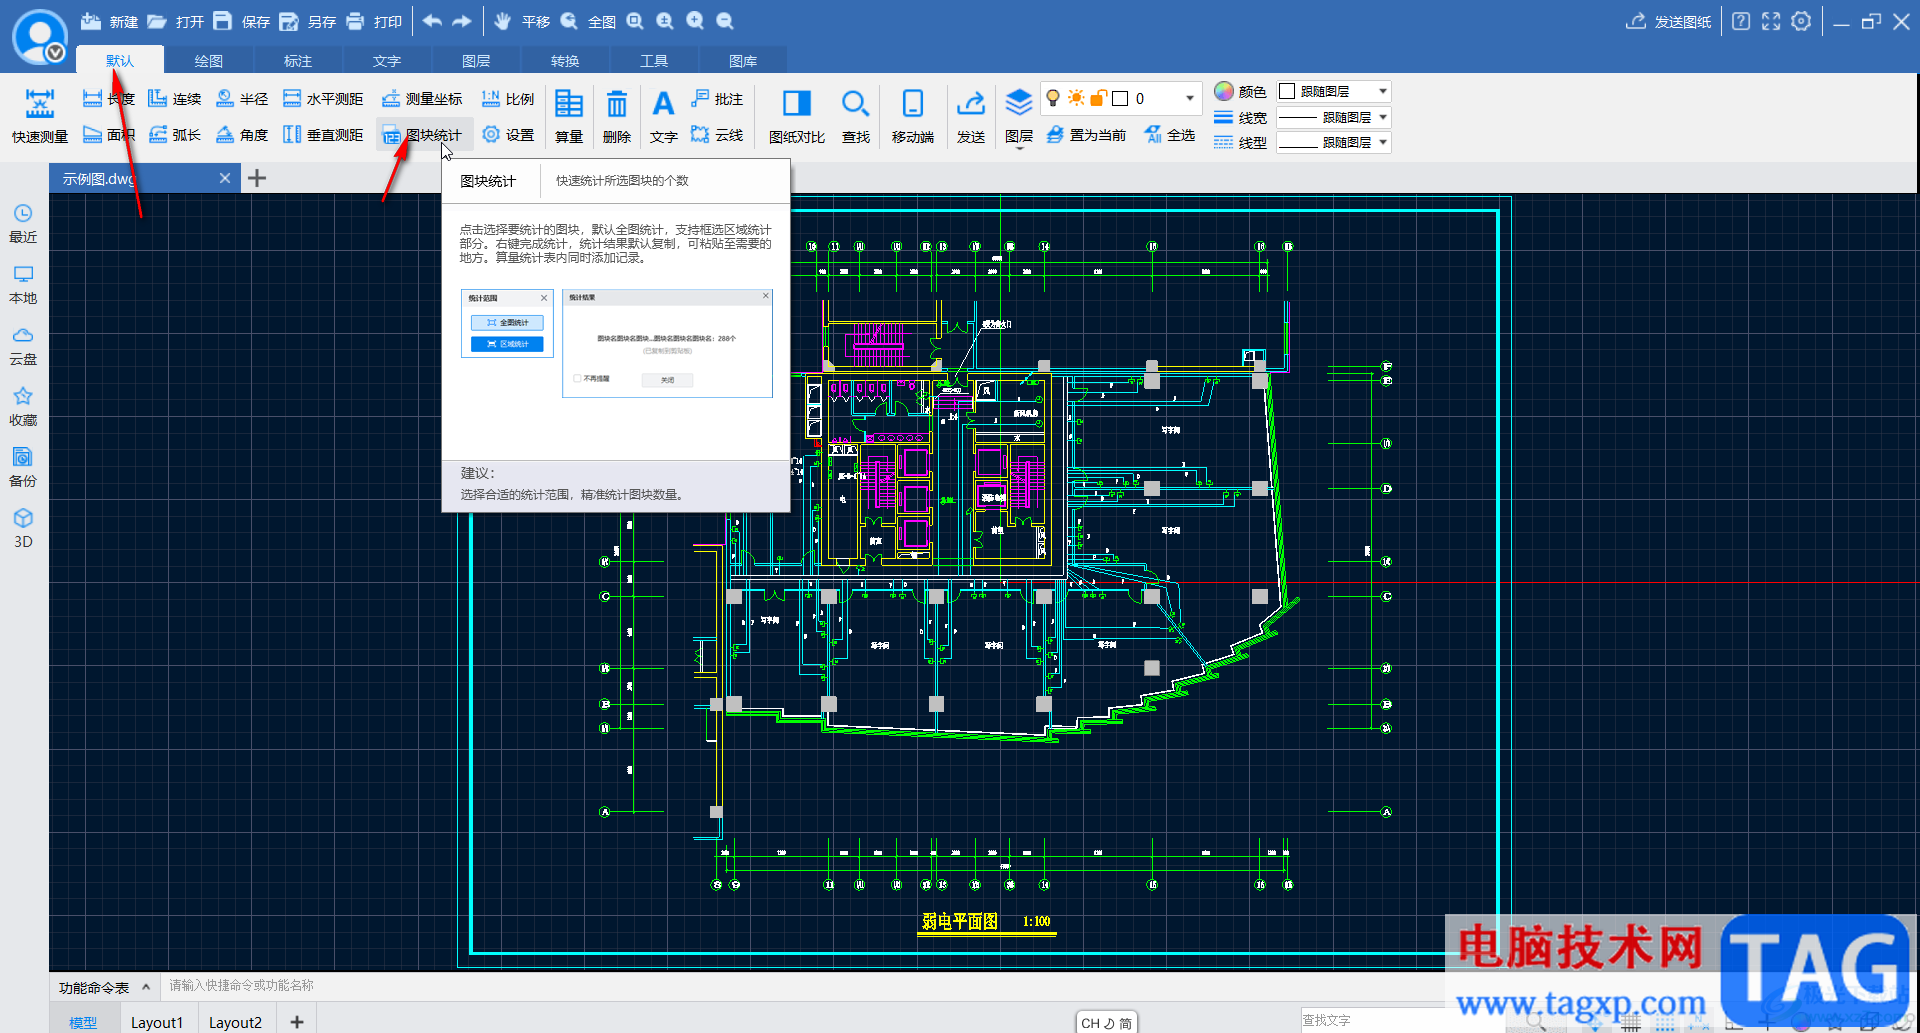Expand the 功能命令表 command list
Image resolution: width=1920 pixels, height=1033 pixels.
(104, 987)
